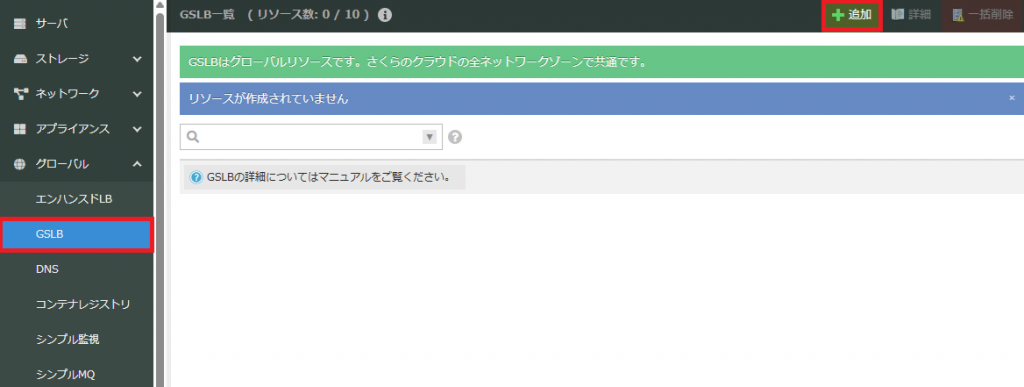Select GSLB in the sidebar
The height and width of the screenshot is (387, 1024).
click(x=76, y=234)
